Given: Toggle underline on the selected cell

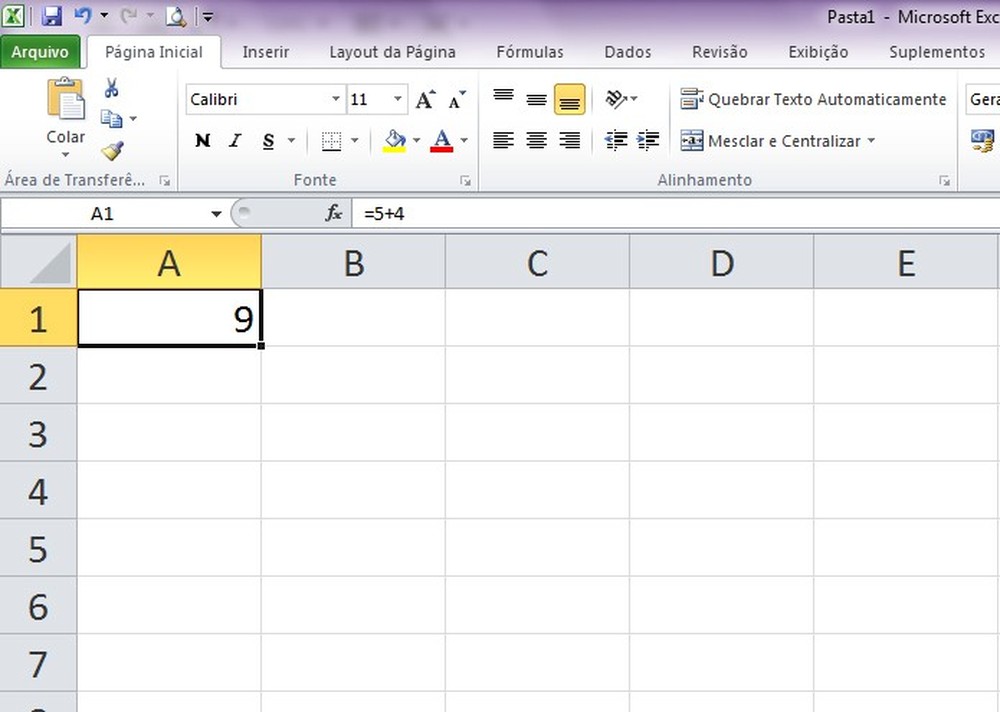Looking at the screenshot, I should (x=268, y=140).
